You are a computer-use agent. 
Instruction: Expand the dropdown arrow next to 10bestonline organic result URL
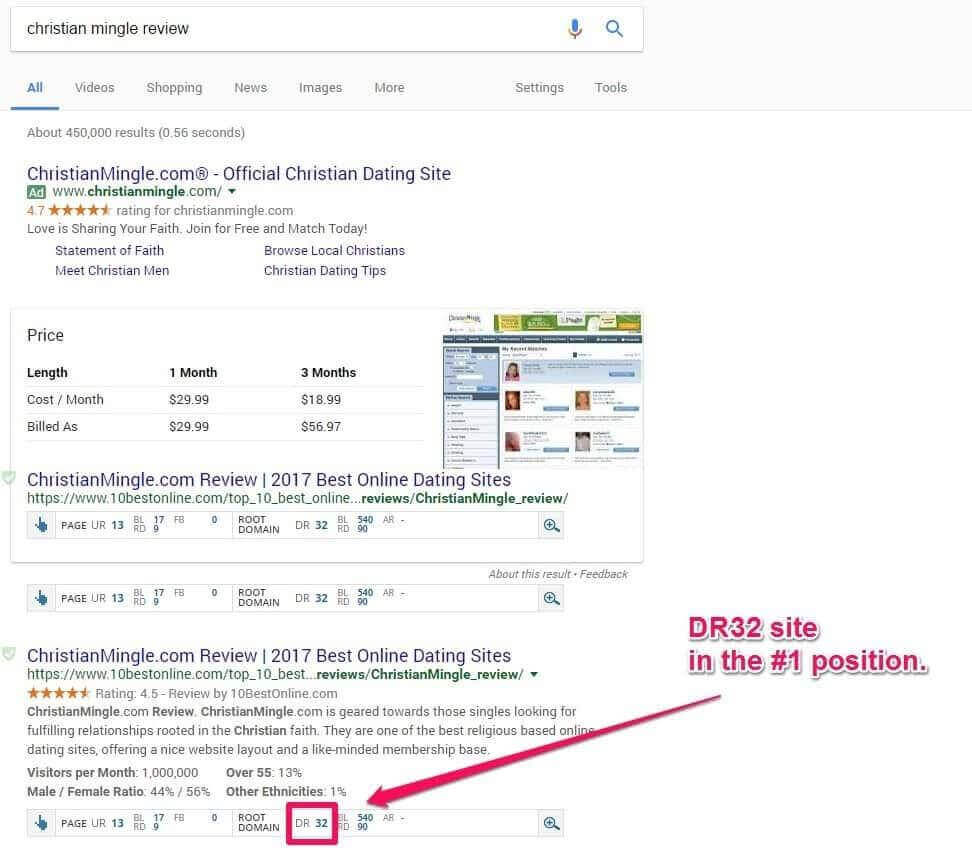pyautogui.click(x=534, y=675)
